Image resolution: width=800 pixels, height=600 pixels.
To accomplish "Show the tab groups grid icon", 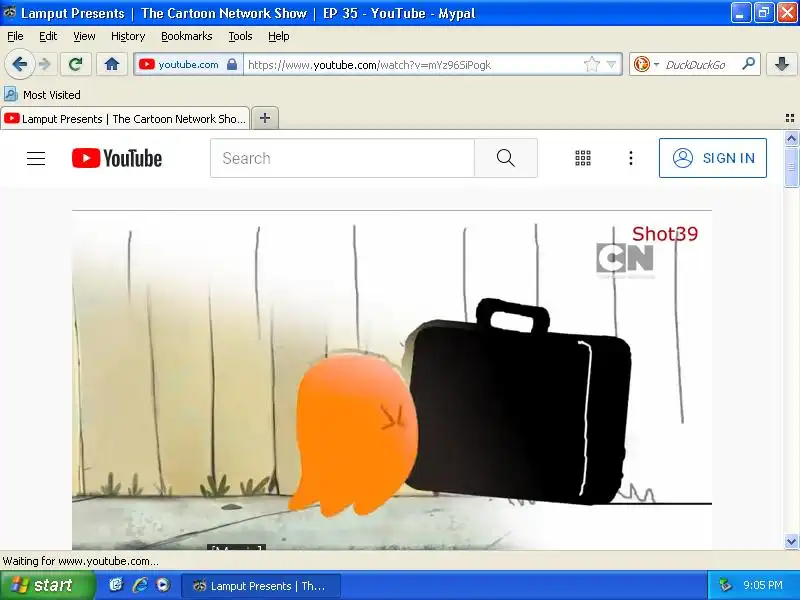I will tap(790, 118).
